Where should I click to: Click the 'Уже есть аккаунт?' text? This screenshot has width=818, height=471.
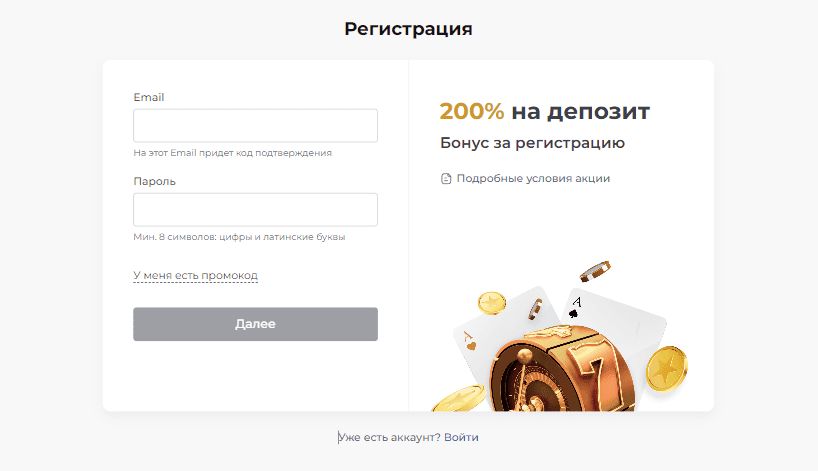390,437
